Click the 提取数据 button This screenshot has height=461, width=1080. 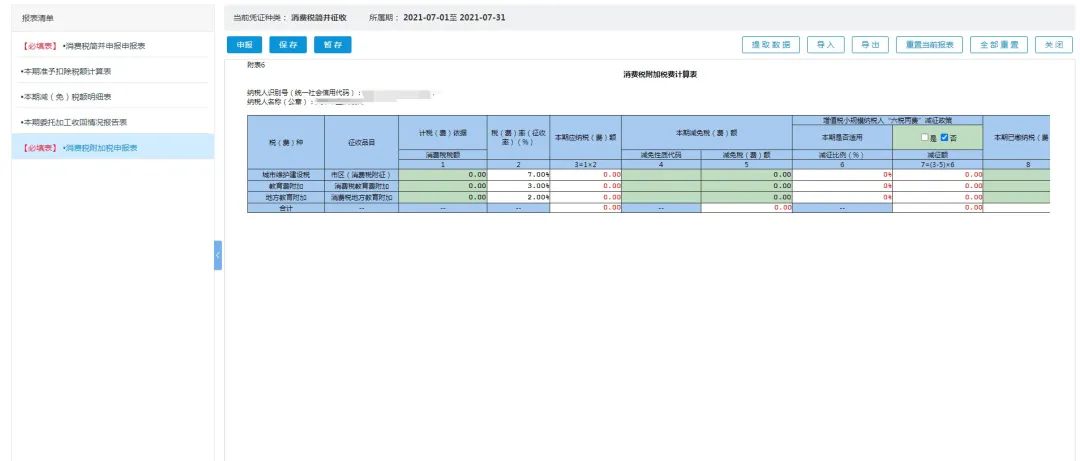point(771,45)
